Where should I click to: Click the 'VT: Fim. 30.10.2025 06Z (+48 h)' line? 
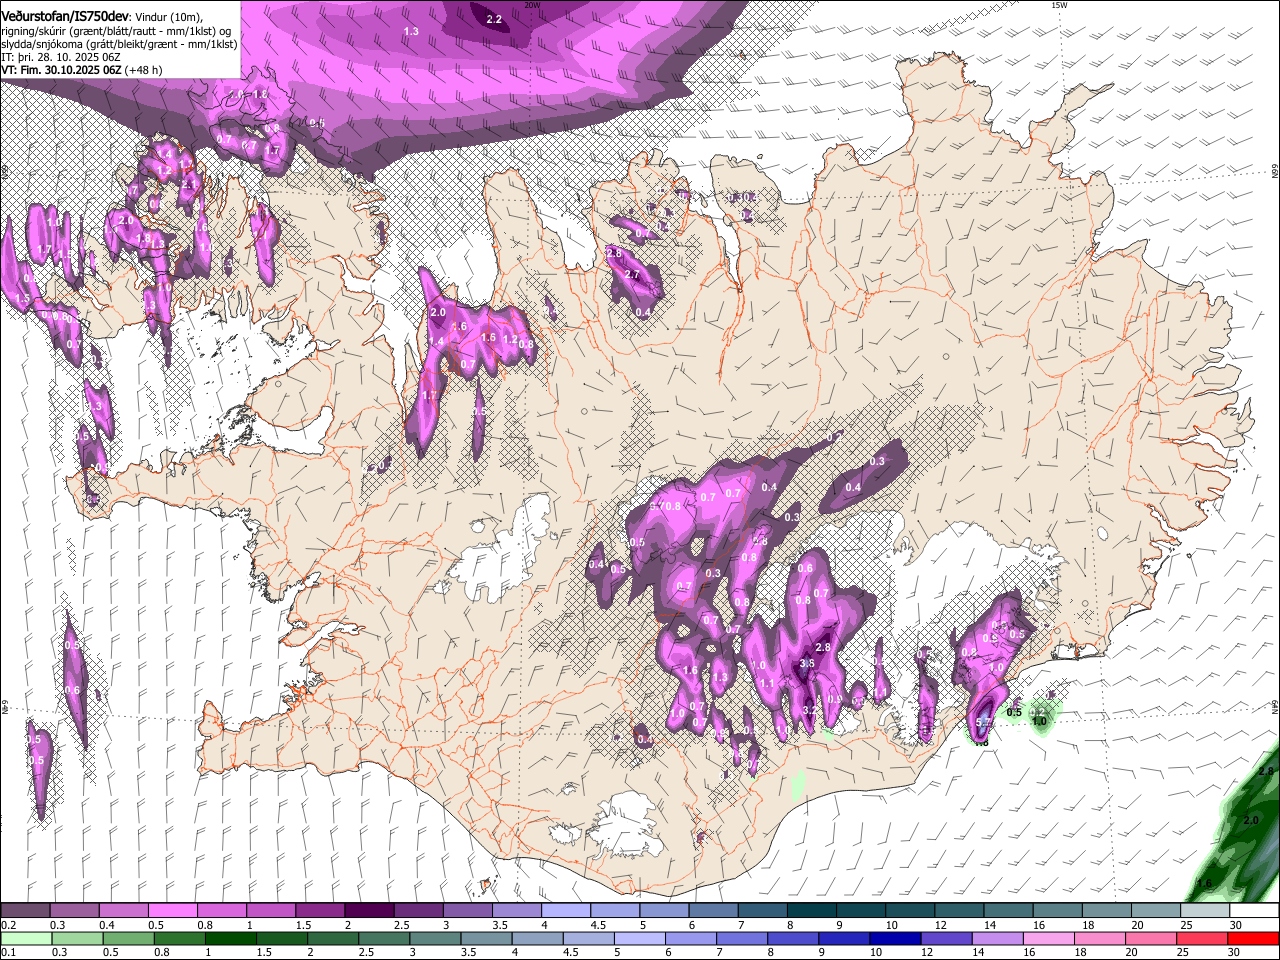(x=82, y=70)
